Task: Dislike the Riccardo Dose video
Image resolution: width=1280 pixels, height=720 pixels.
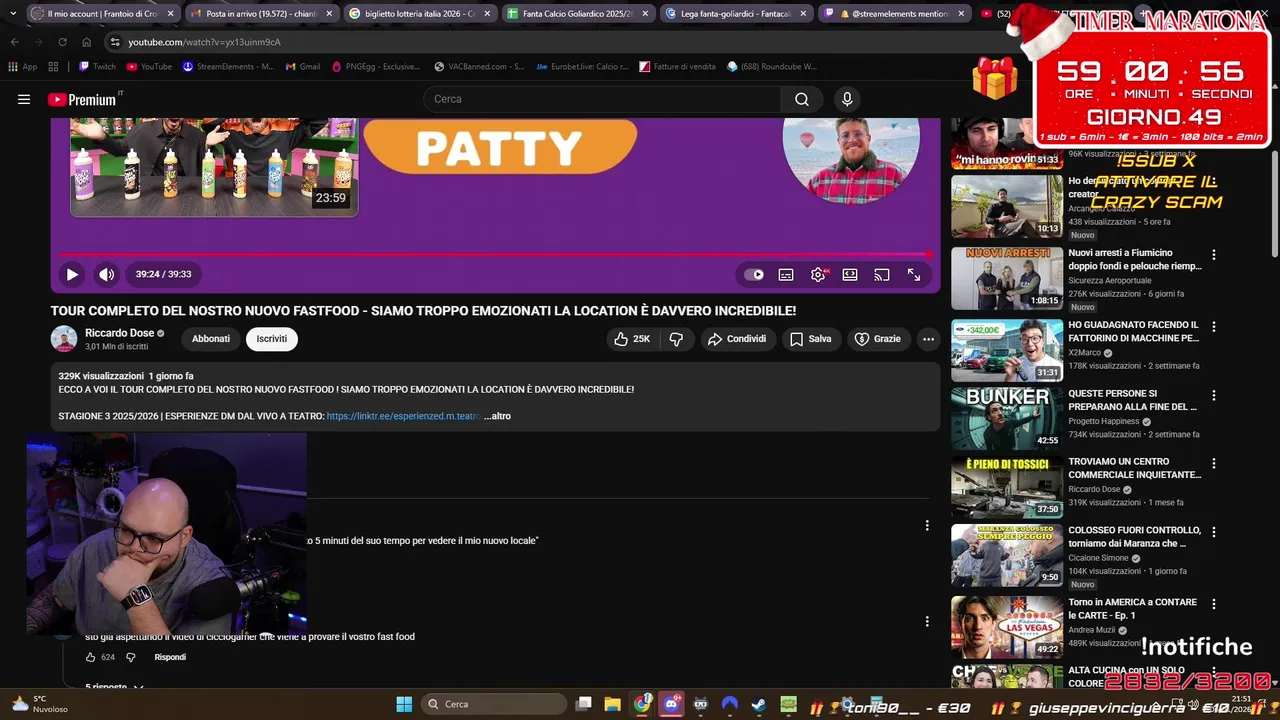Action: coord(676,339)
